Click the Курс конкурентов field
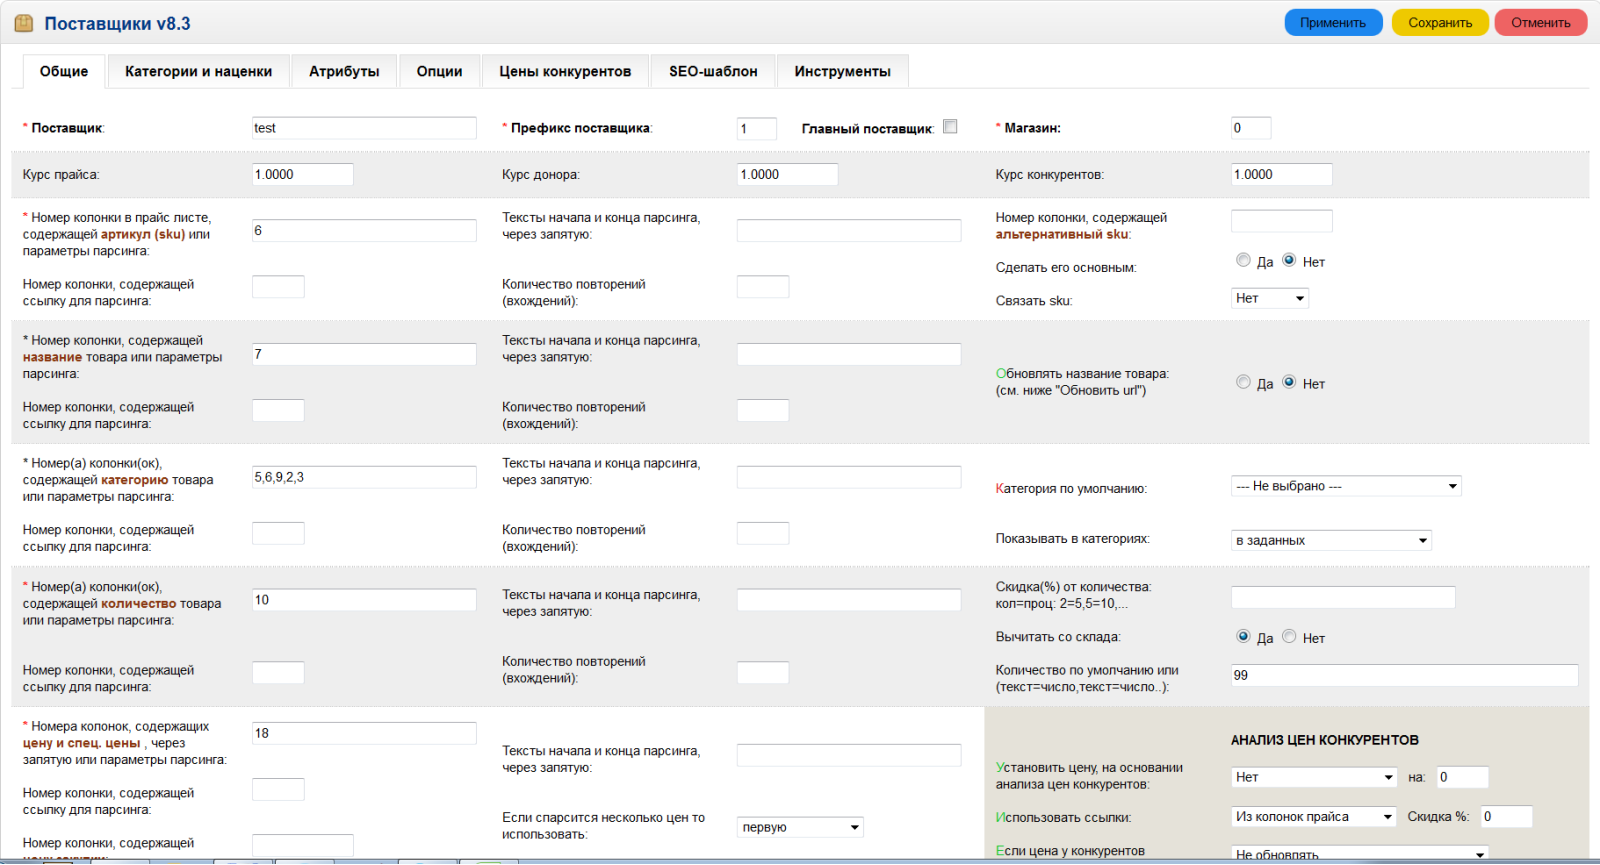 click(1282, 174)
